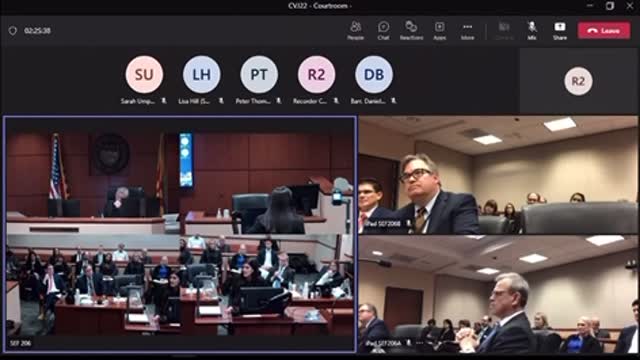This screenshot has width=640, height=360.
Task: Open the Reactions menu
Action: coord(411,31)
